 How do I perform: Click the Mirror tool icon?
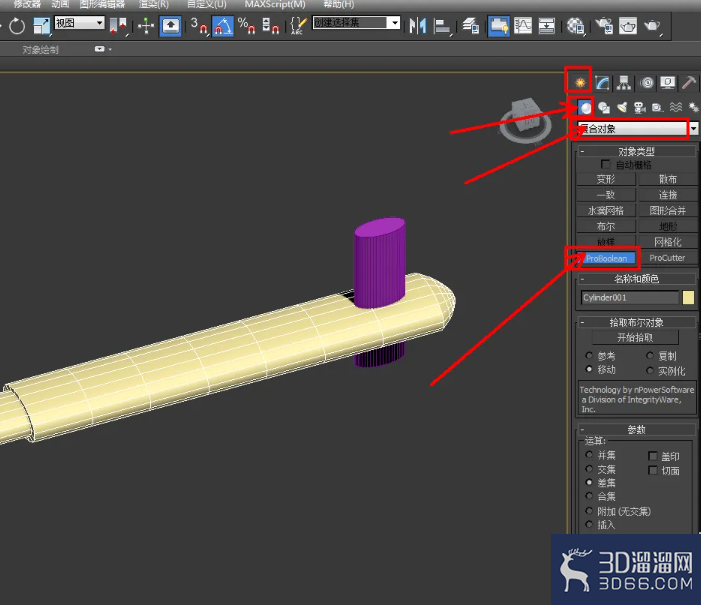[418, 25]
